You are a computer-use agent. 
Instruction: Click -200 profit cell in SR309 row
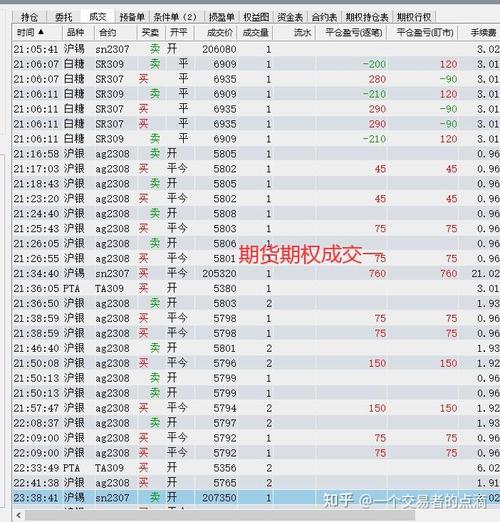coord(374,64)
